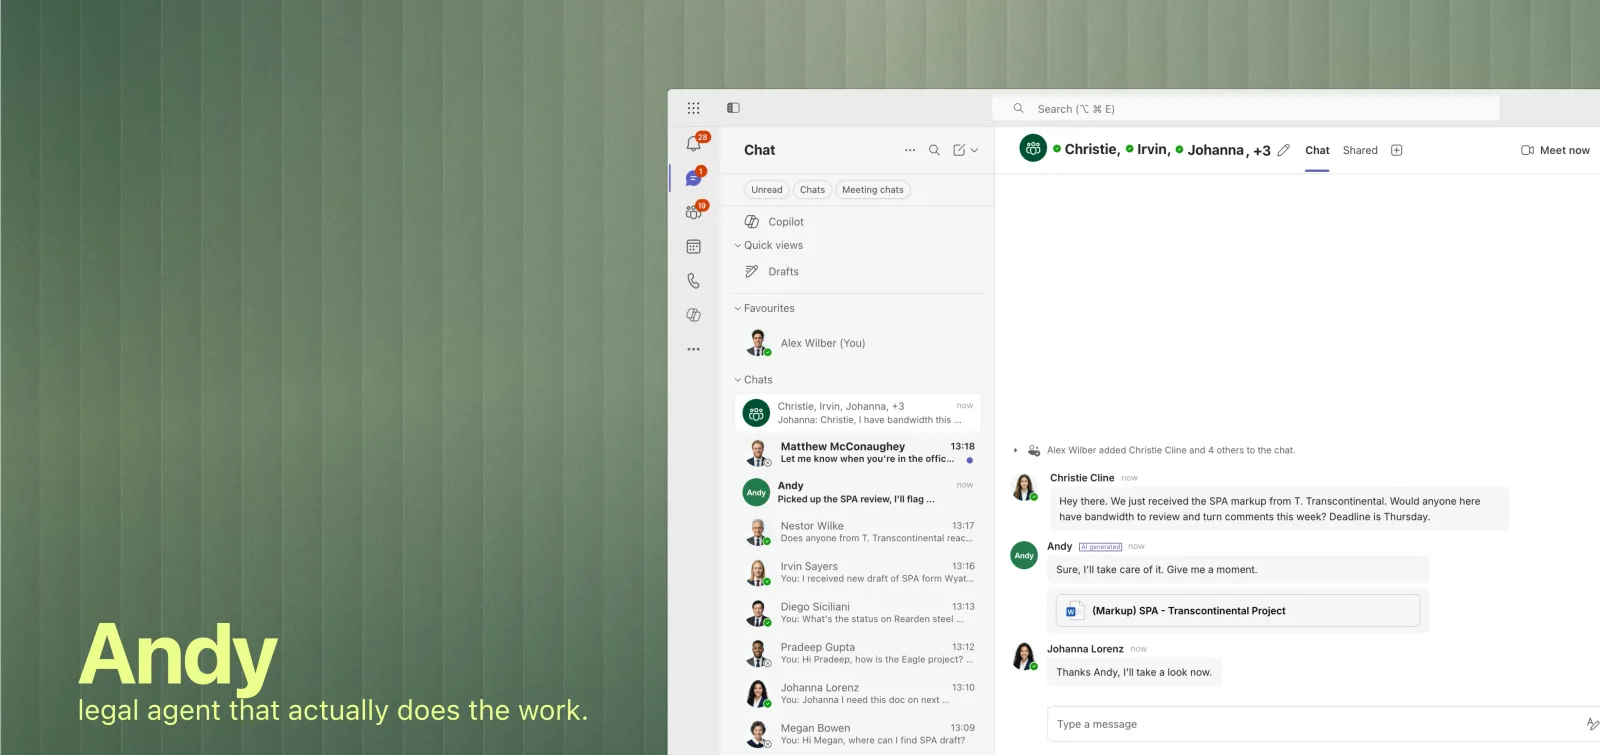Click the group chat avatar in header
This screenshot has width=1600, height=755.
1033,149
